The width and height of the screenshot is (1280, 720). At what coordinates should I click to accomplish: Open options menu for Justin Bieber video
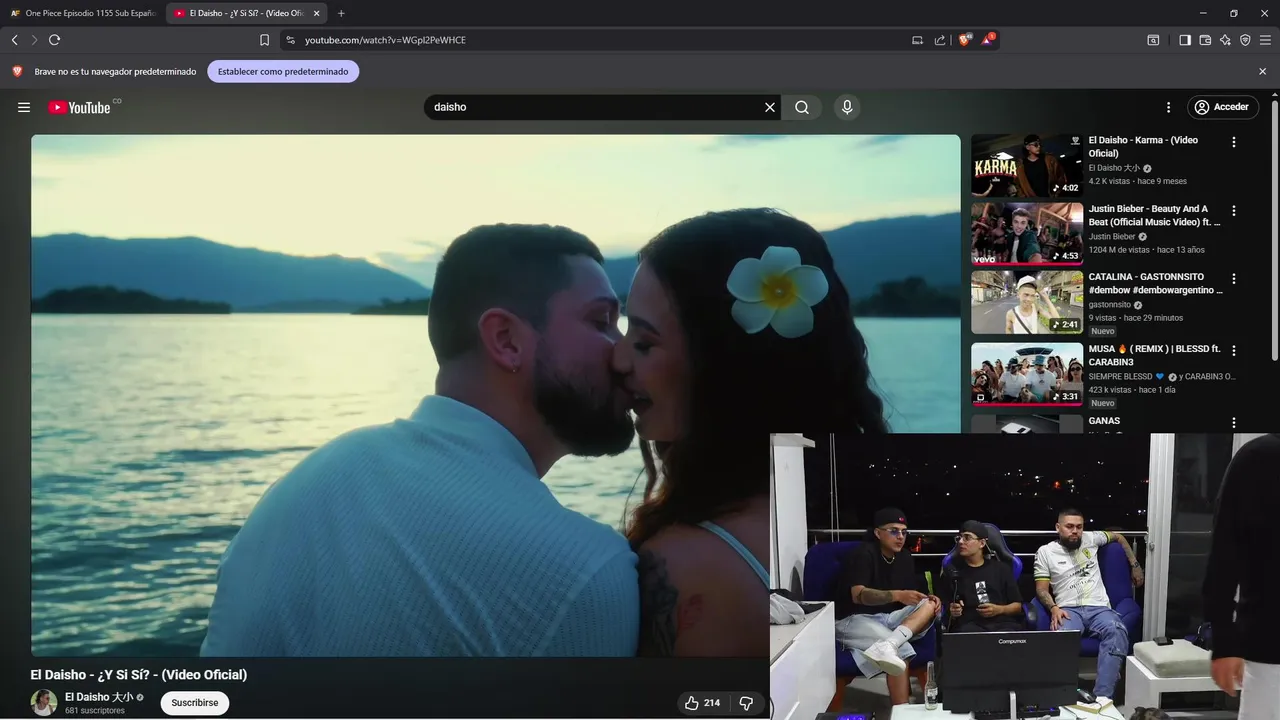click(x=1234, y=211)
